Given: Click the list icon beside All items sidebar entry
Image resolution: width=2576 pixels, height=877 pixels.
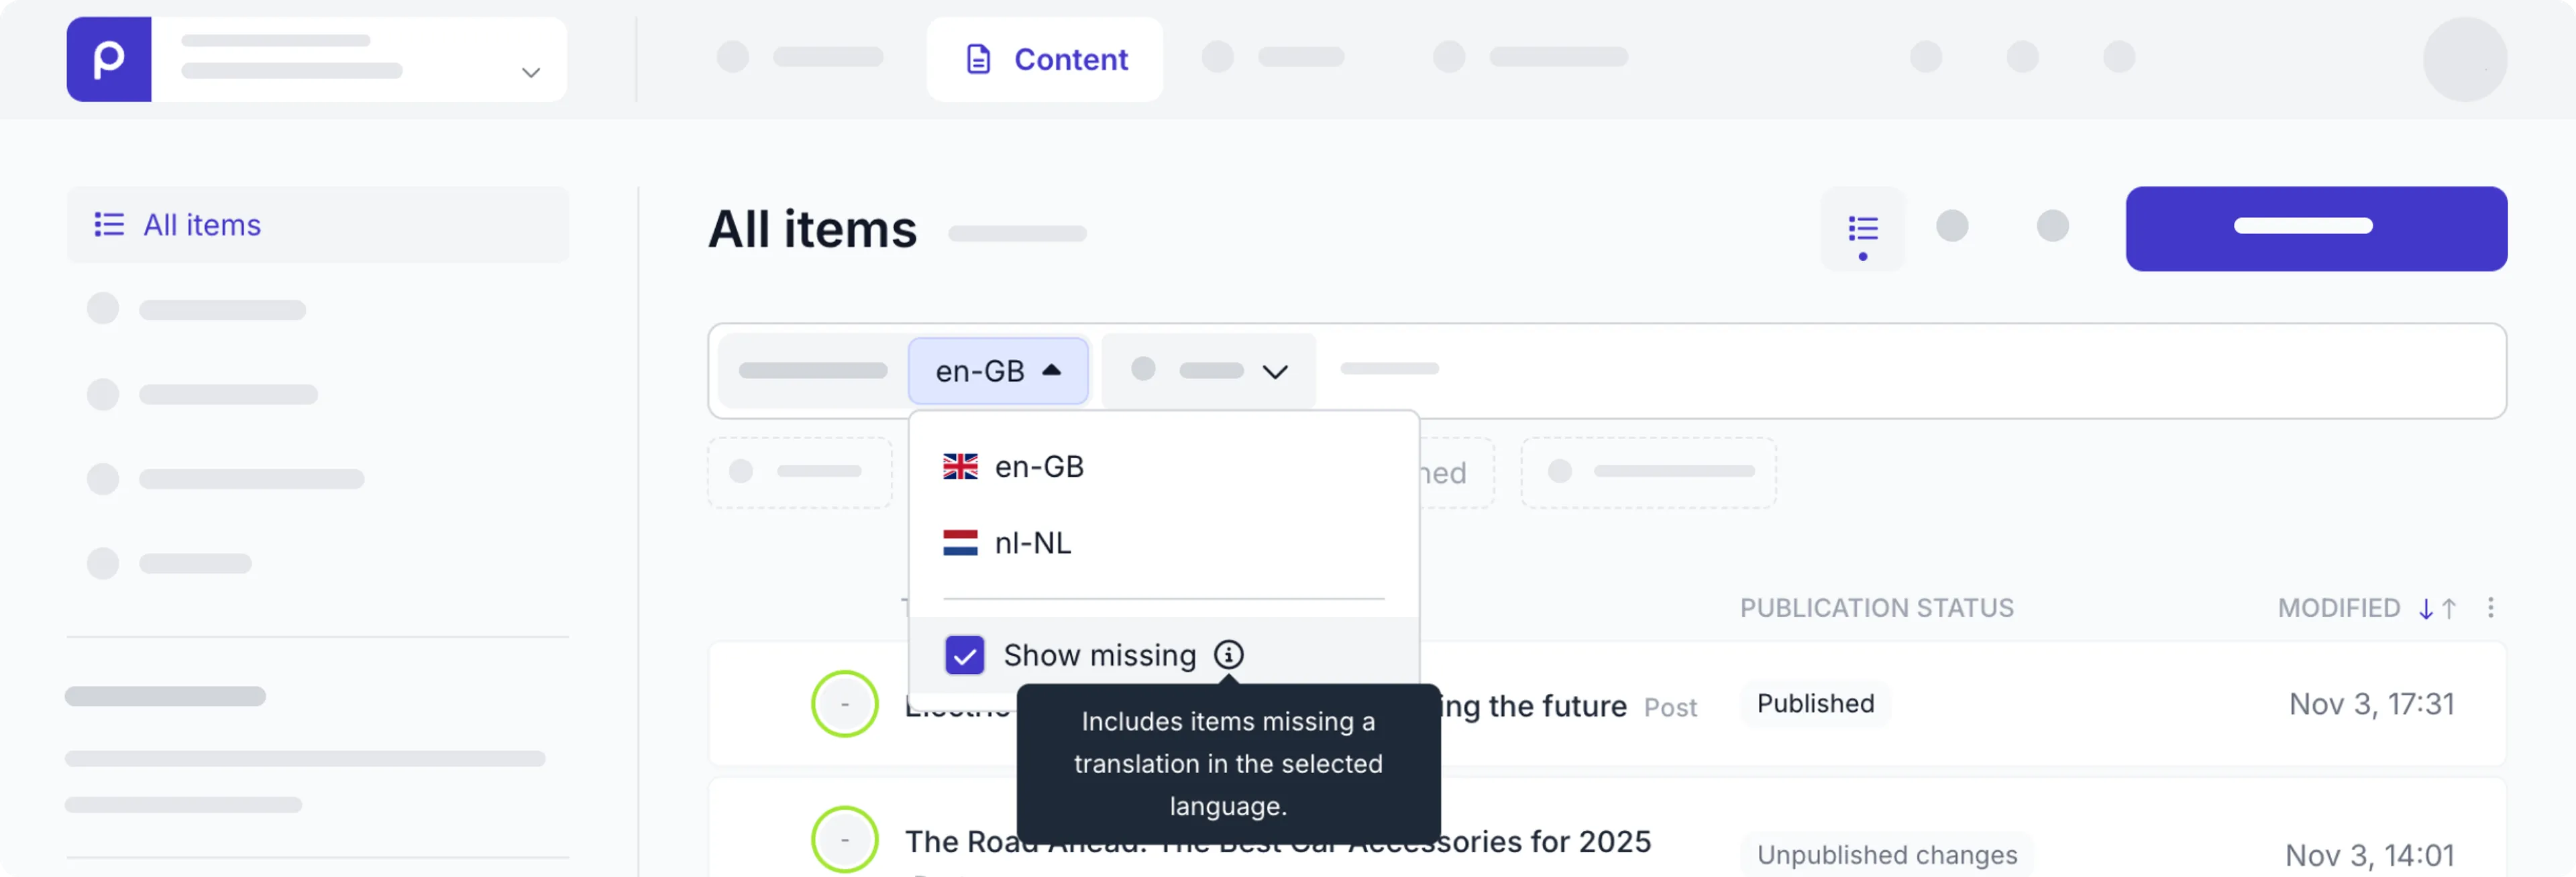Looking at the screenshot, I should point(109,224).
